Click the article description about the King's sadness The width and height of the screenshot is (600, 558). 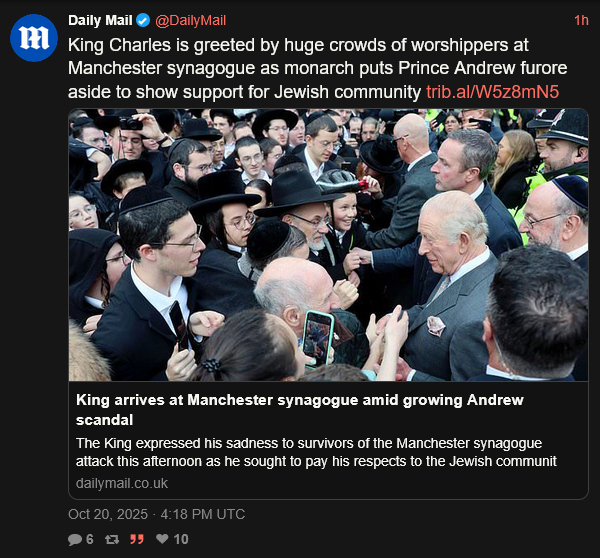(x=316, y=452)
